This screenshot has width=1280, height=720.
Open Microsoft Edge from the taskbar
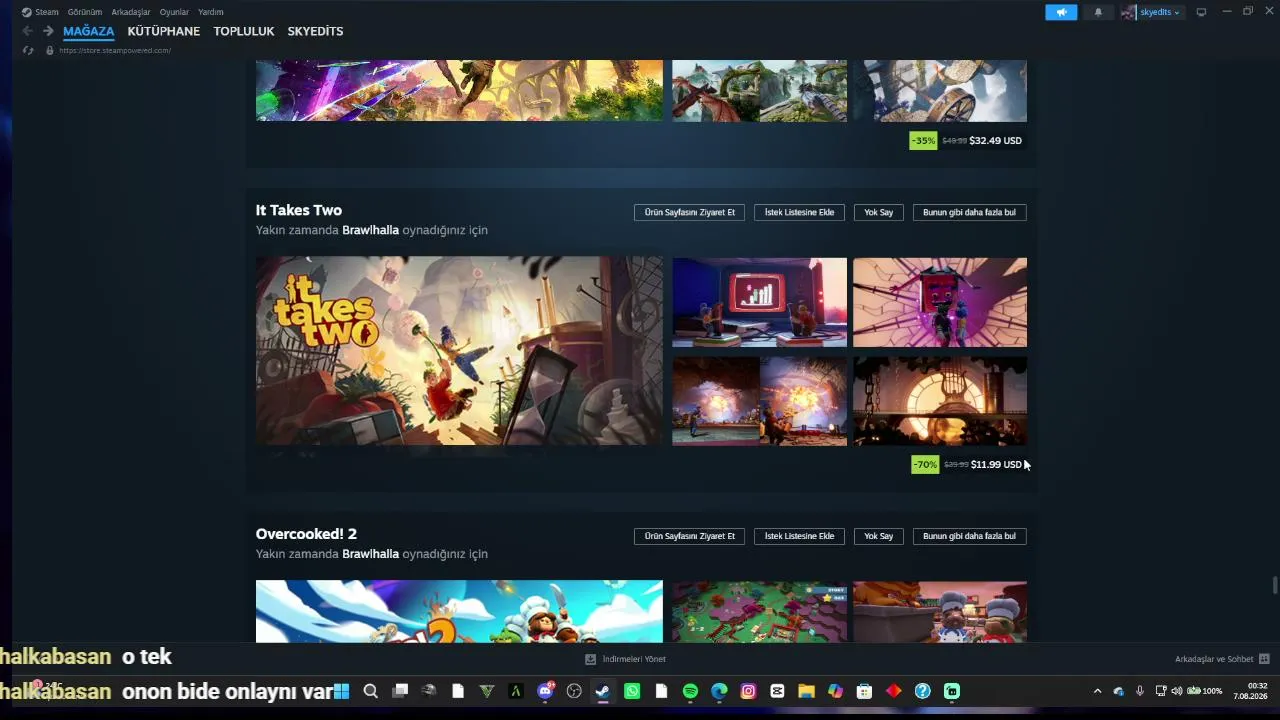pos(719,691)
